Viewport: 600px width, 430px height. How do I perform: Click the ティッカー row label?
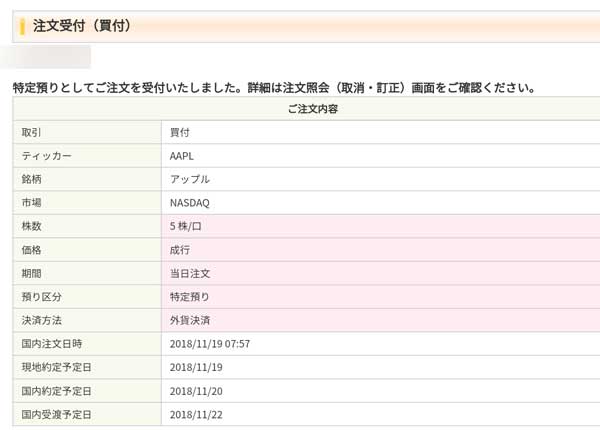[x=46, y=156]
